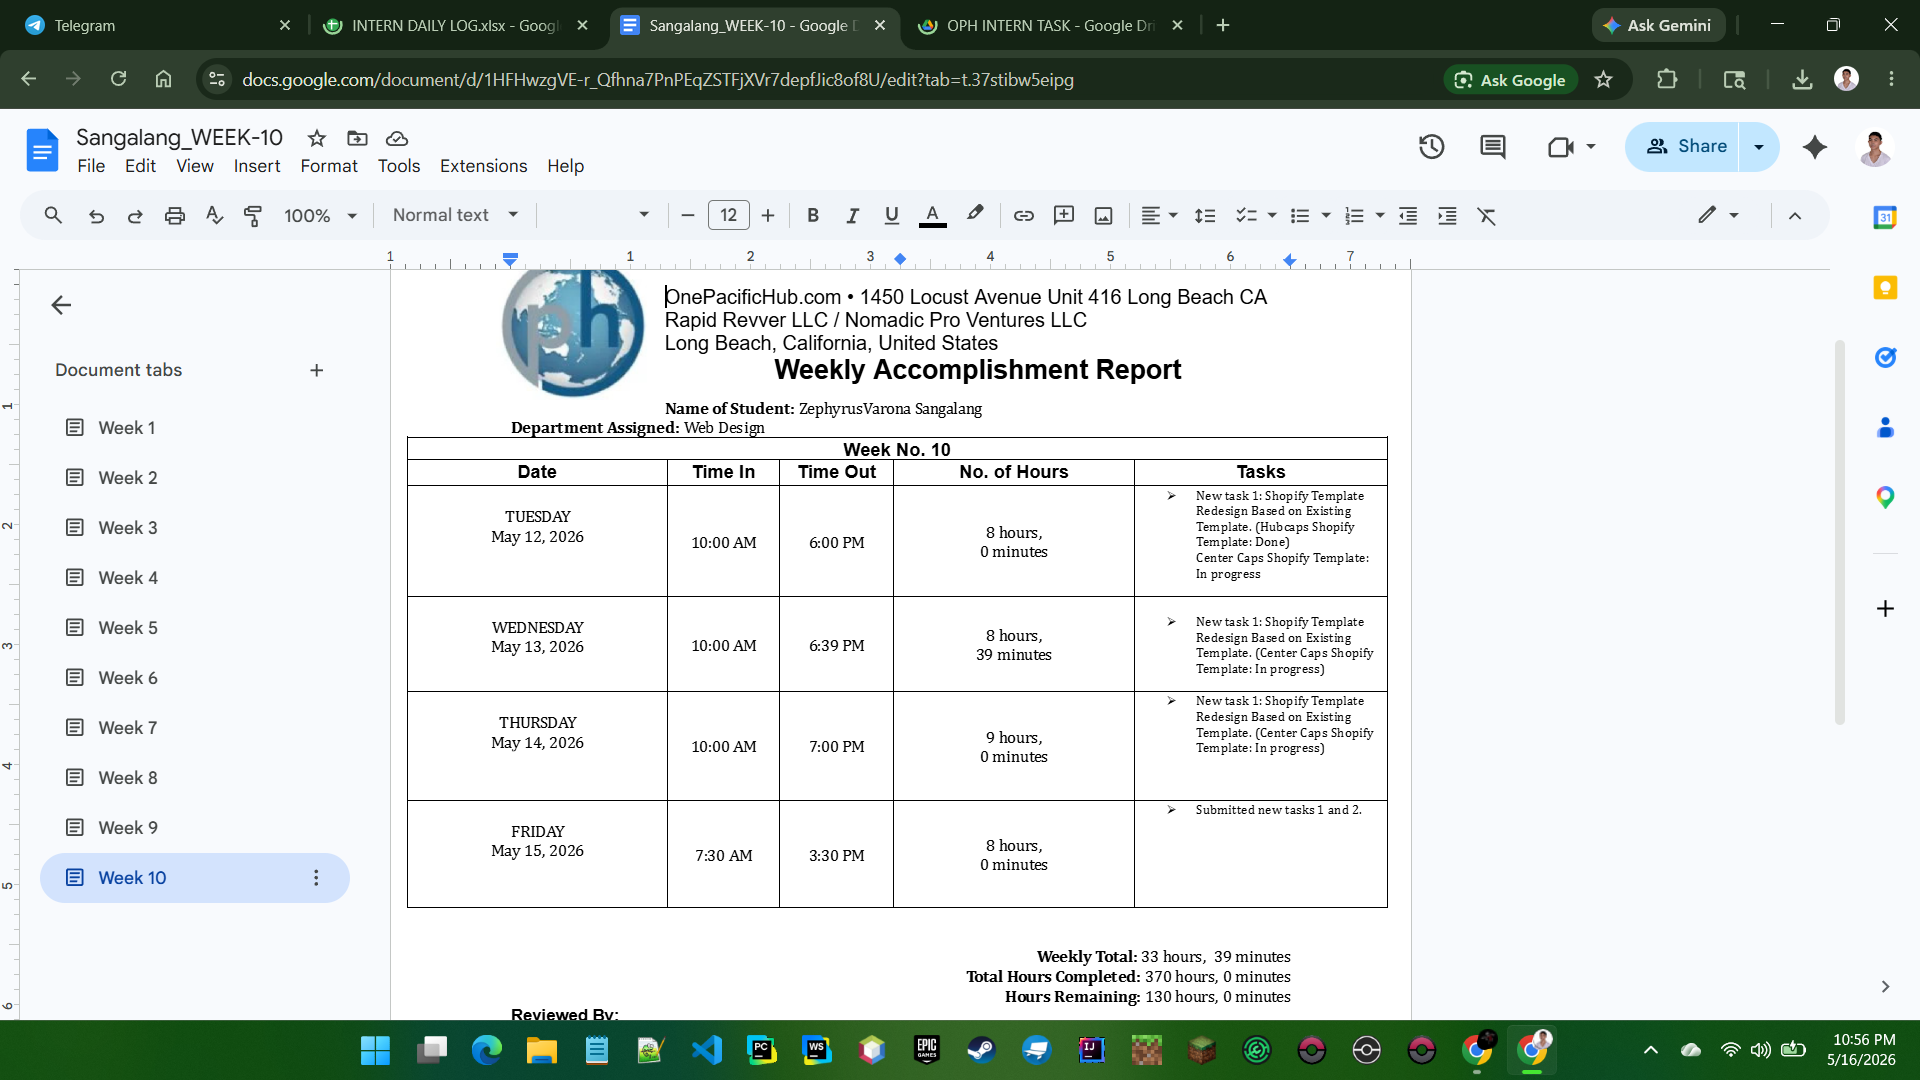Viewport: 1920px width, 1080px height.
Task: Run spelling and grammar check
Action: (214, 215)
